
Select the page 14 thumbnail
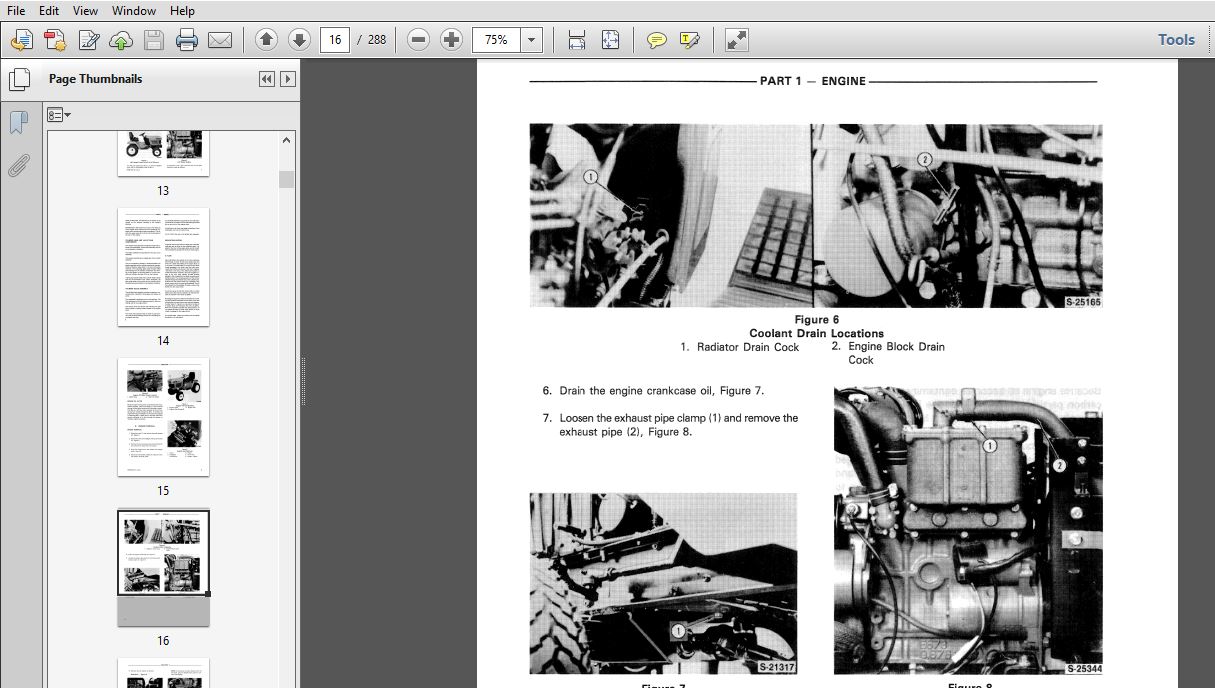coord(163,267)
